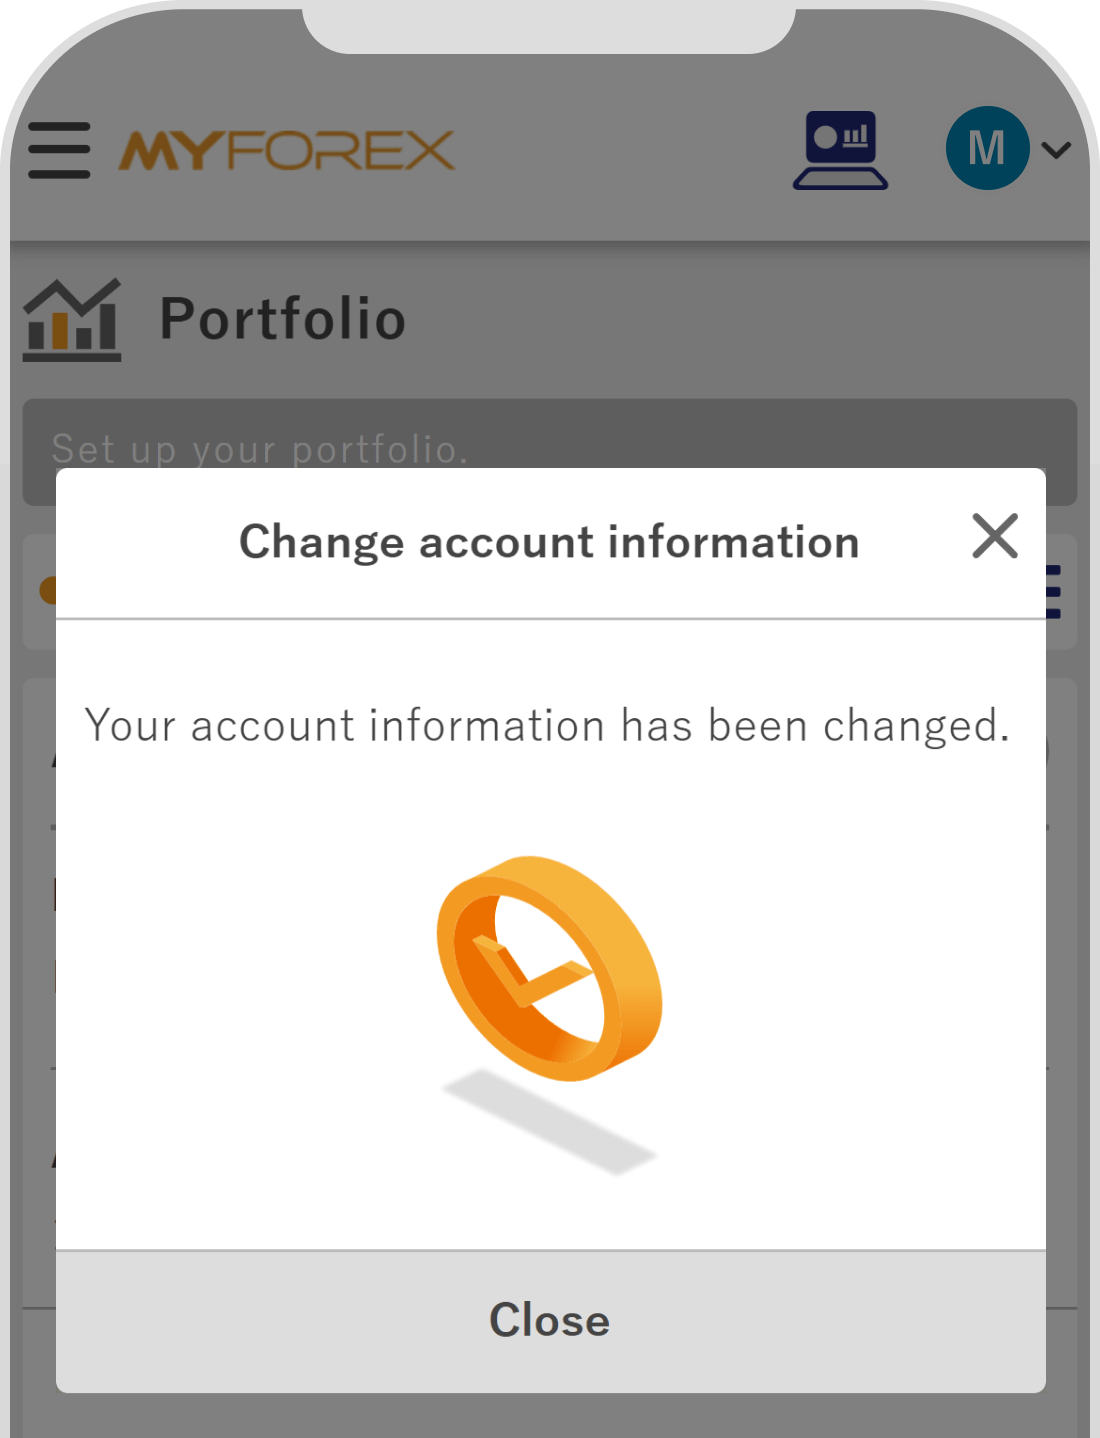The width and height of the screenshot is (1100, 1438).
Task: Dismiss the dialog with the X icon
Action: [995, 537]
